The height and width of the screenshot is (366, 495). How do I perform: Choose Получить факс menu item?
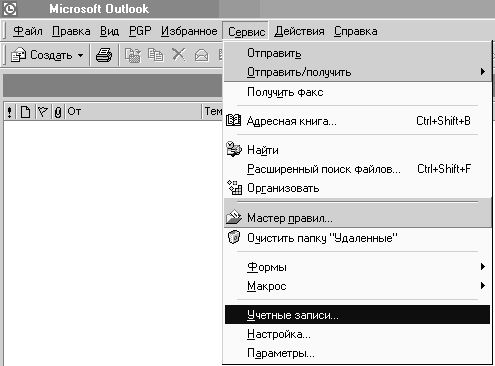coord(357,92)
